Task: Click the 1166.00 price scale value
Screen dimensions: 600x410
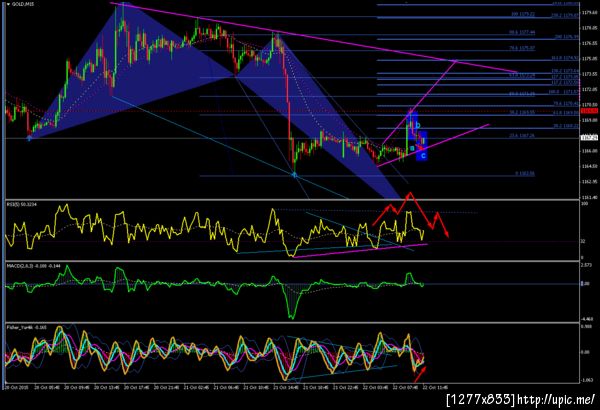Action: click(589, 151)
